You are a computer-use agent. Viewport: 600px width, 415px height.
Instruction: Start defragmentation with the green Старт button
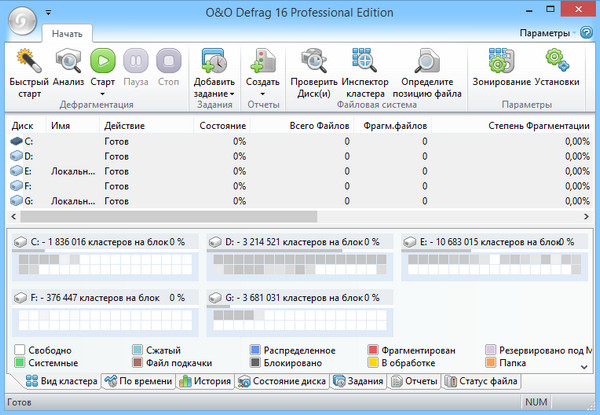click(x=103, y=60)
